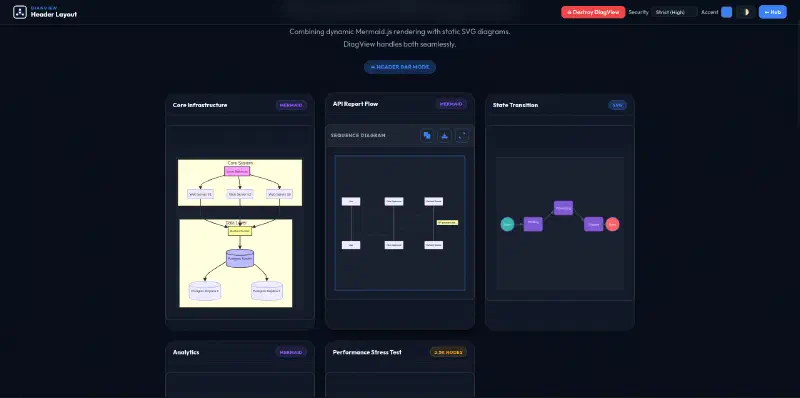This screenshot has width=800, height=398.
Task: Click the green Start node in State Transition
Action: (x=507, y=224)
